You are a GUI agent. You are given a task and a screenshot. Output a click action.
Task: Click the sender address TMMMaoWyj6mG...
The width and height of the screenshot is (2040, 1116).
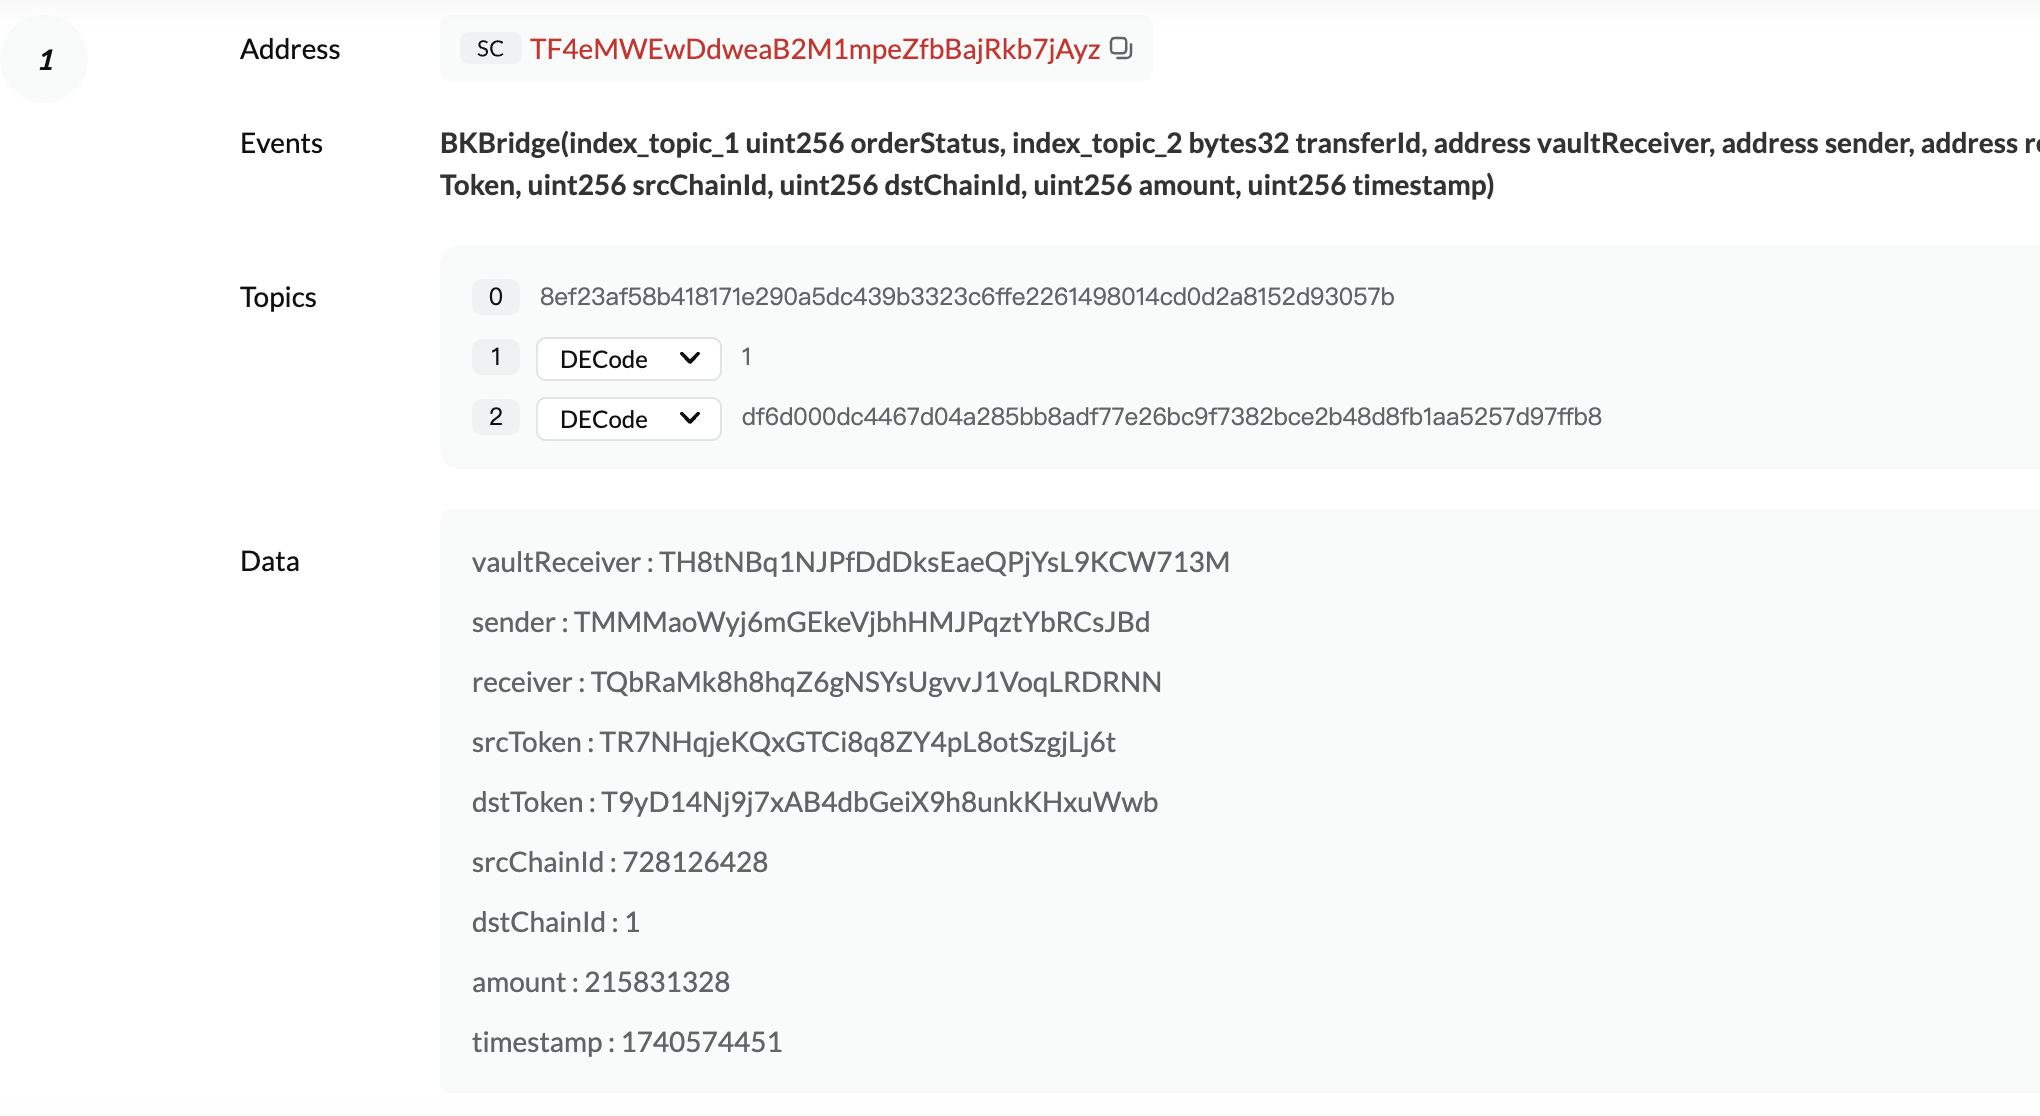(x=861, y=622)
